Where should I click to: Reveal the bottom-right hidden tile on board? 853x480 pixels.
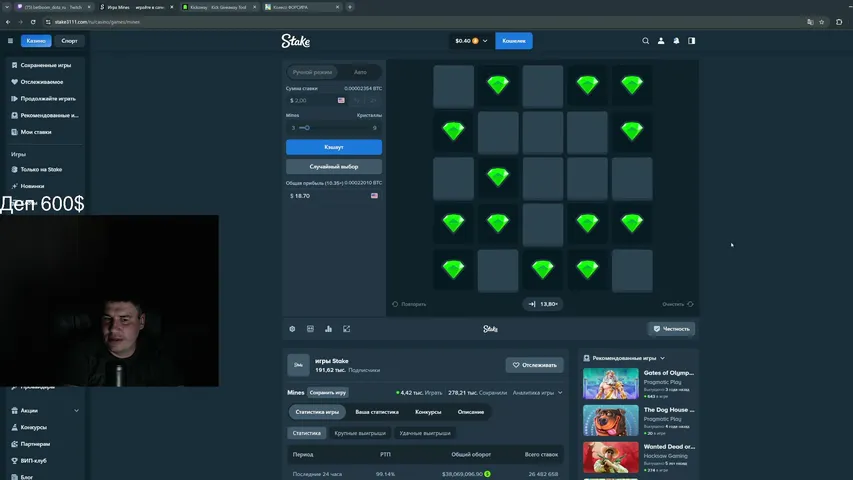[x=632, y=270]
